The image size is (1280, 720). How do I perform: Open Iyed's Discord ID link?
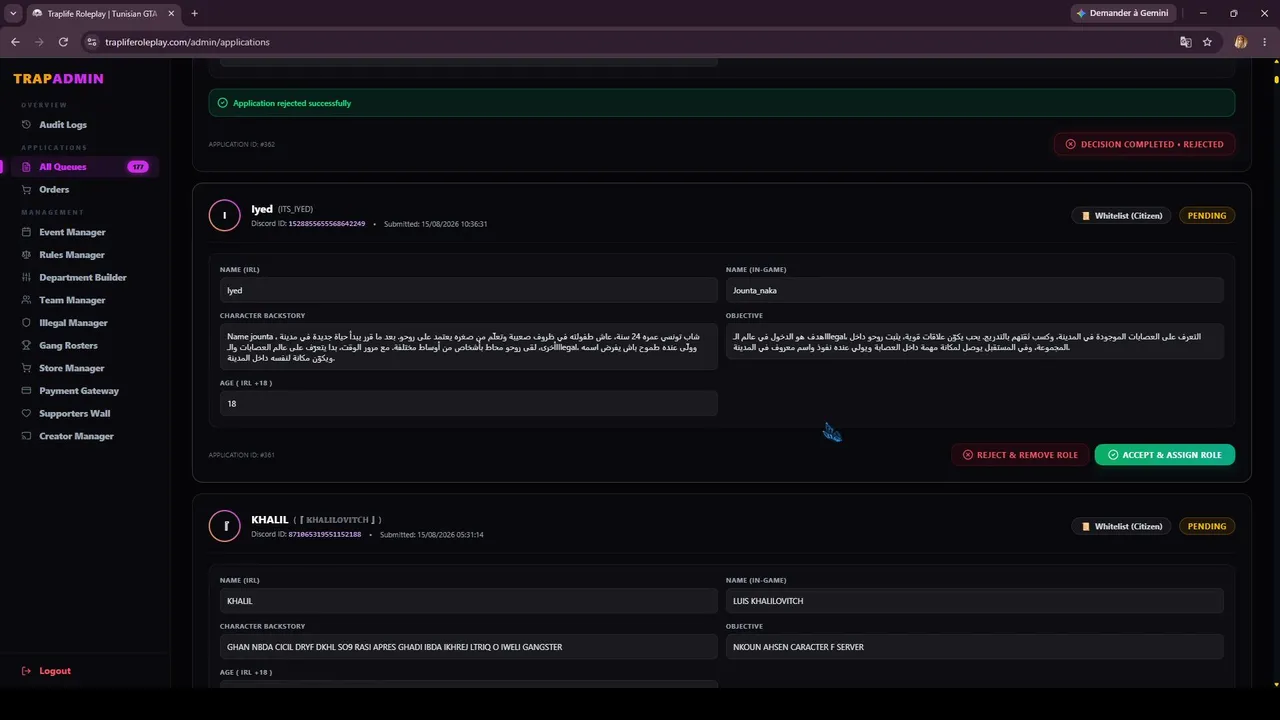327,224
